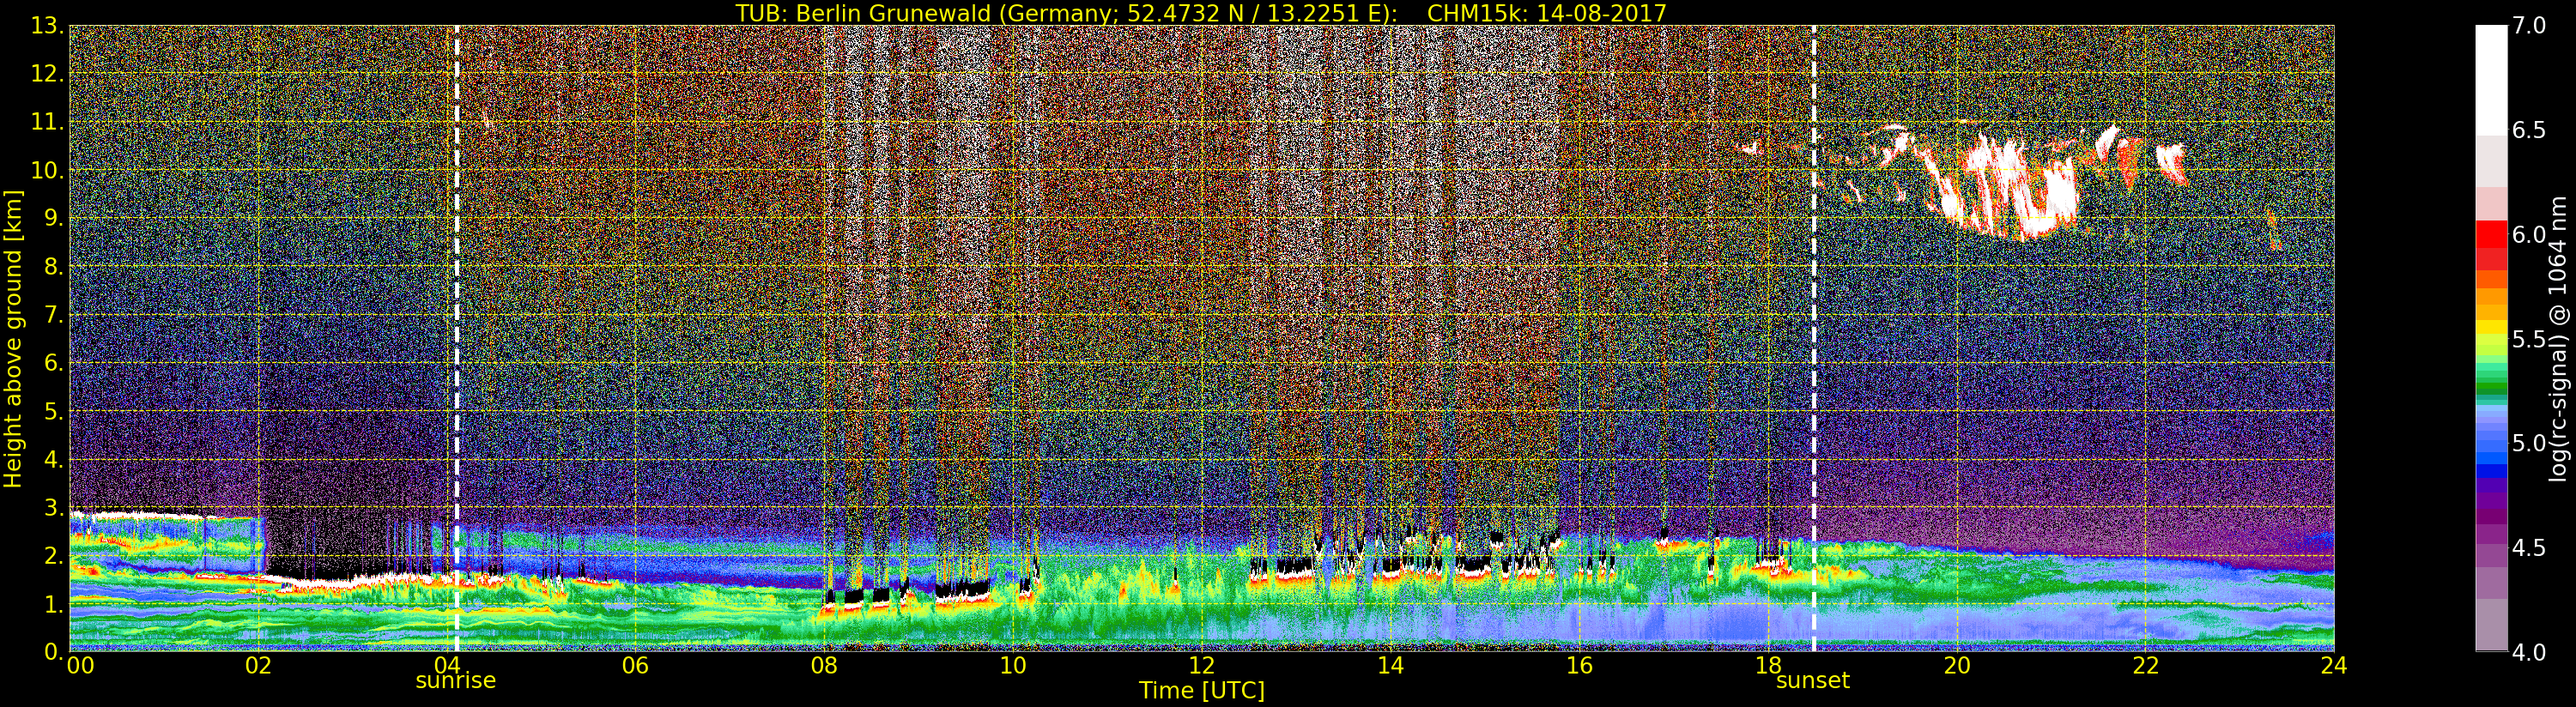Click the height tick label 10.
This screenshot has width=2576, height=707.
[46, 170]
